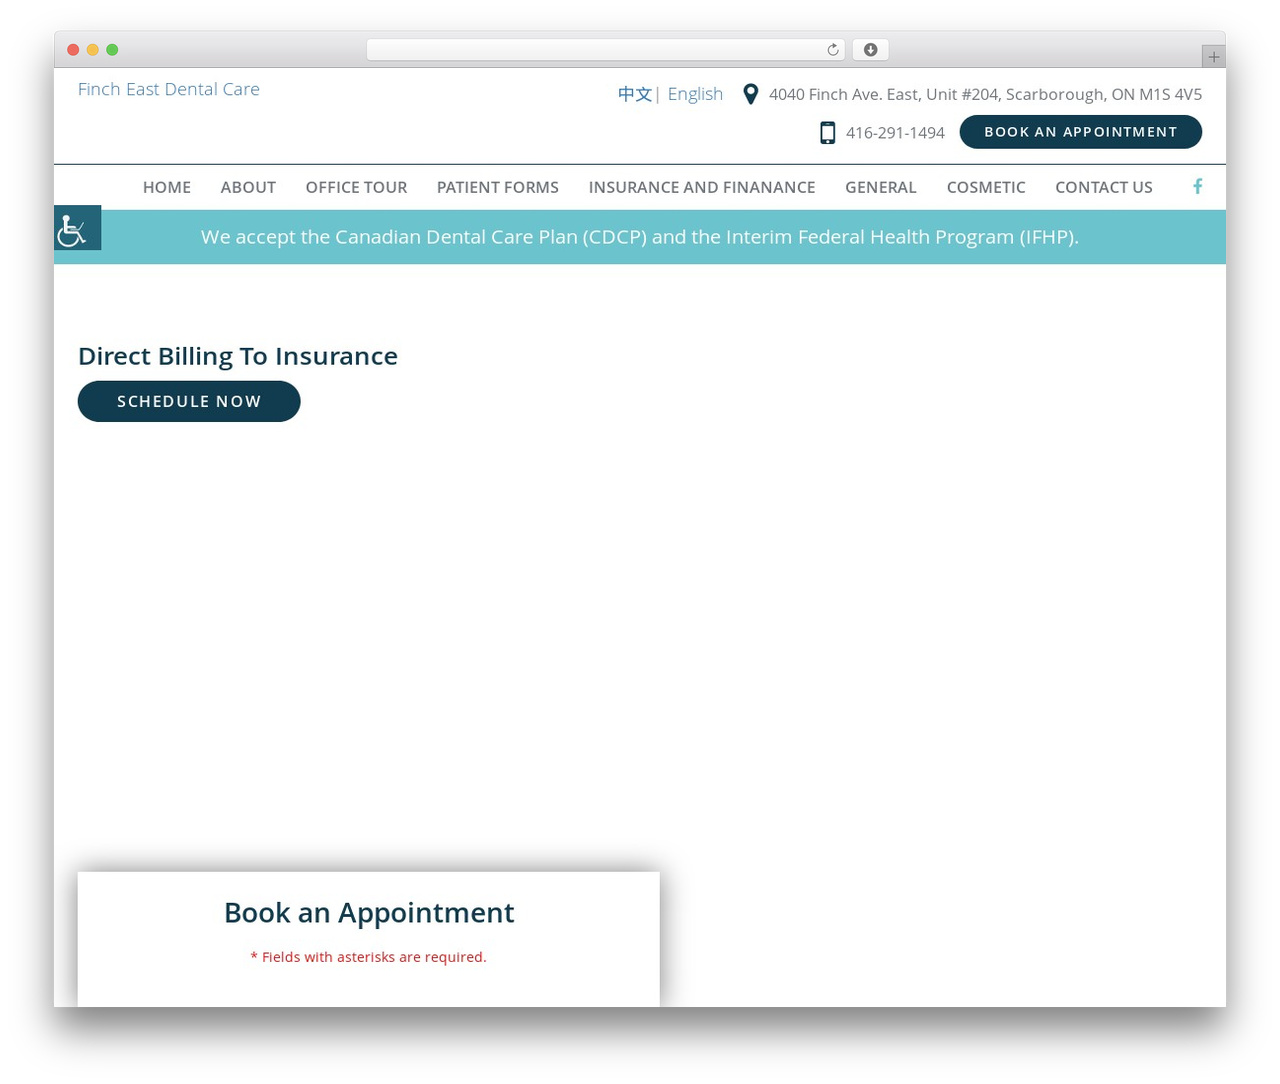Screen dimensions: 1280x1084
Task: Open the wheelchair accessibility options icon
Action: 77,228
